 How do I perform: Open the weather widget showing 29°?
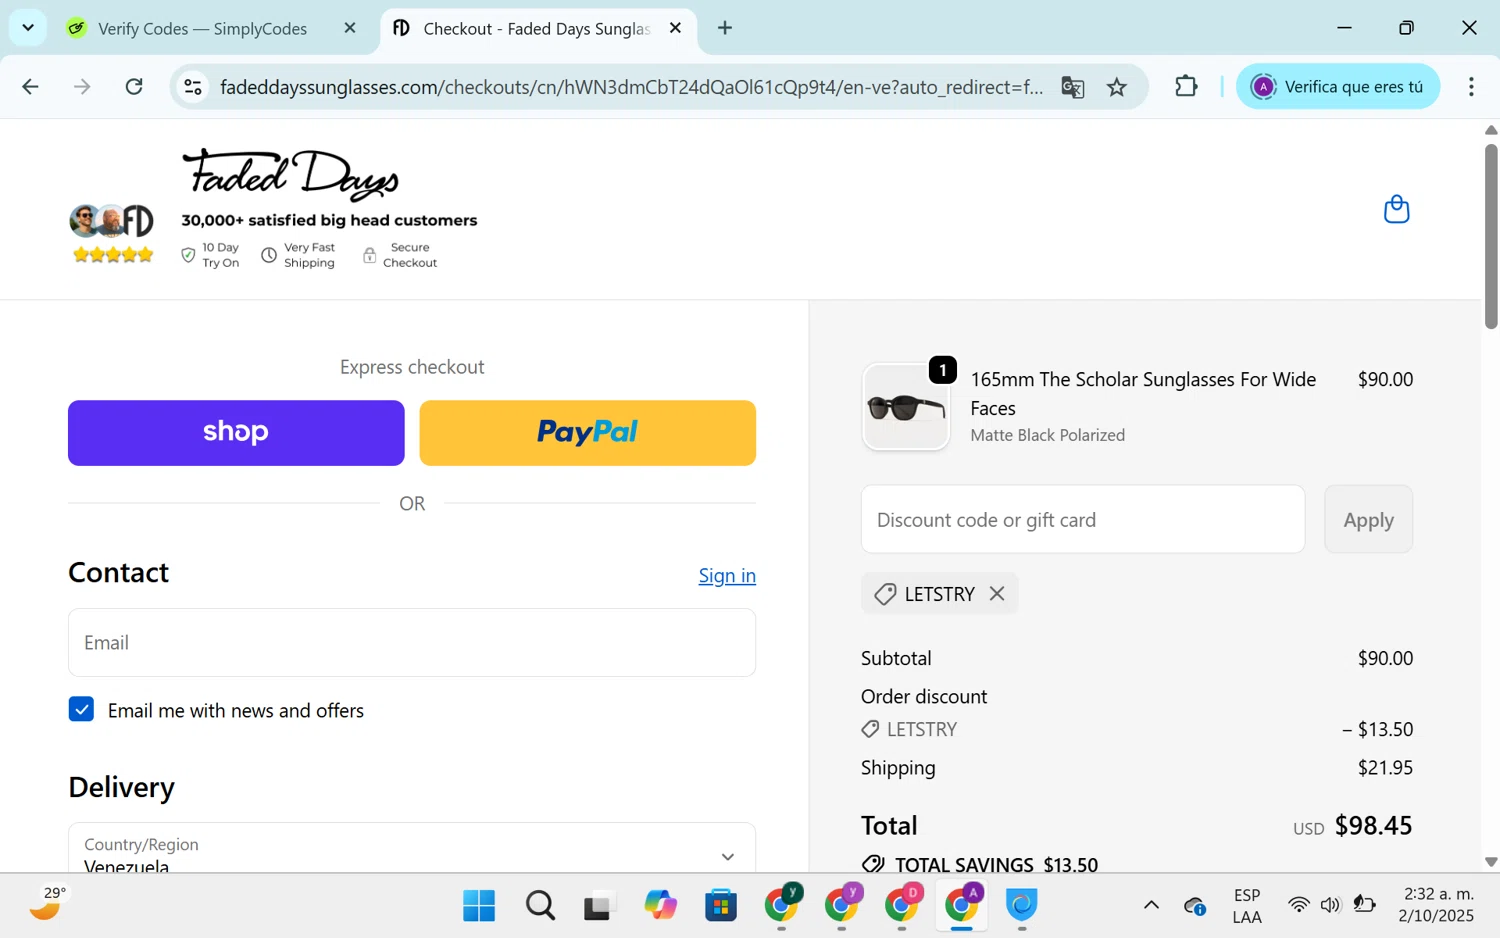point(48,904)
